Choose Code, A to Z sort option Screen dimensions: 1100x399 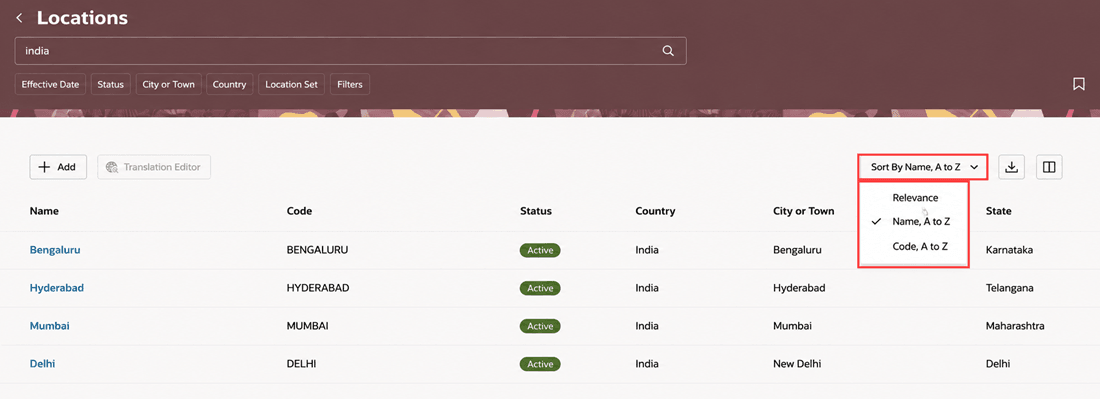pyautogui.click(x=920, y=246)
